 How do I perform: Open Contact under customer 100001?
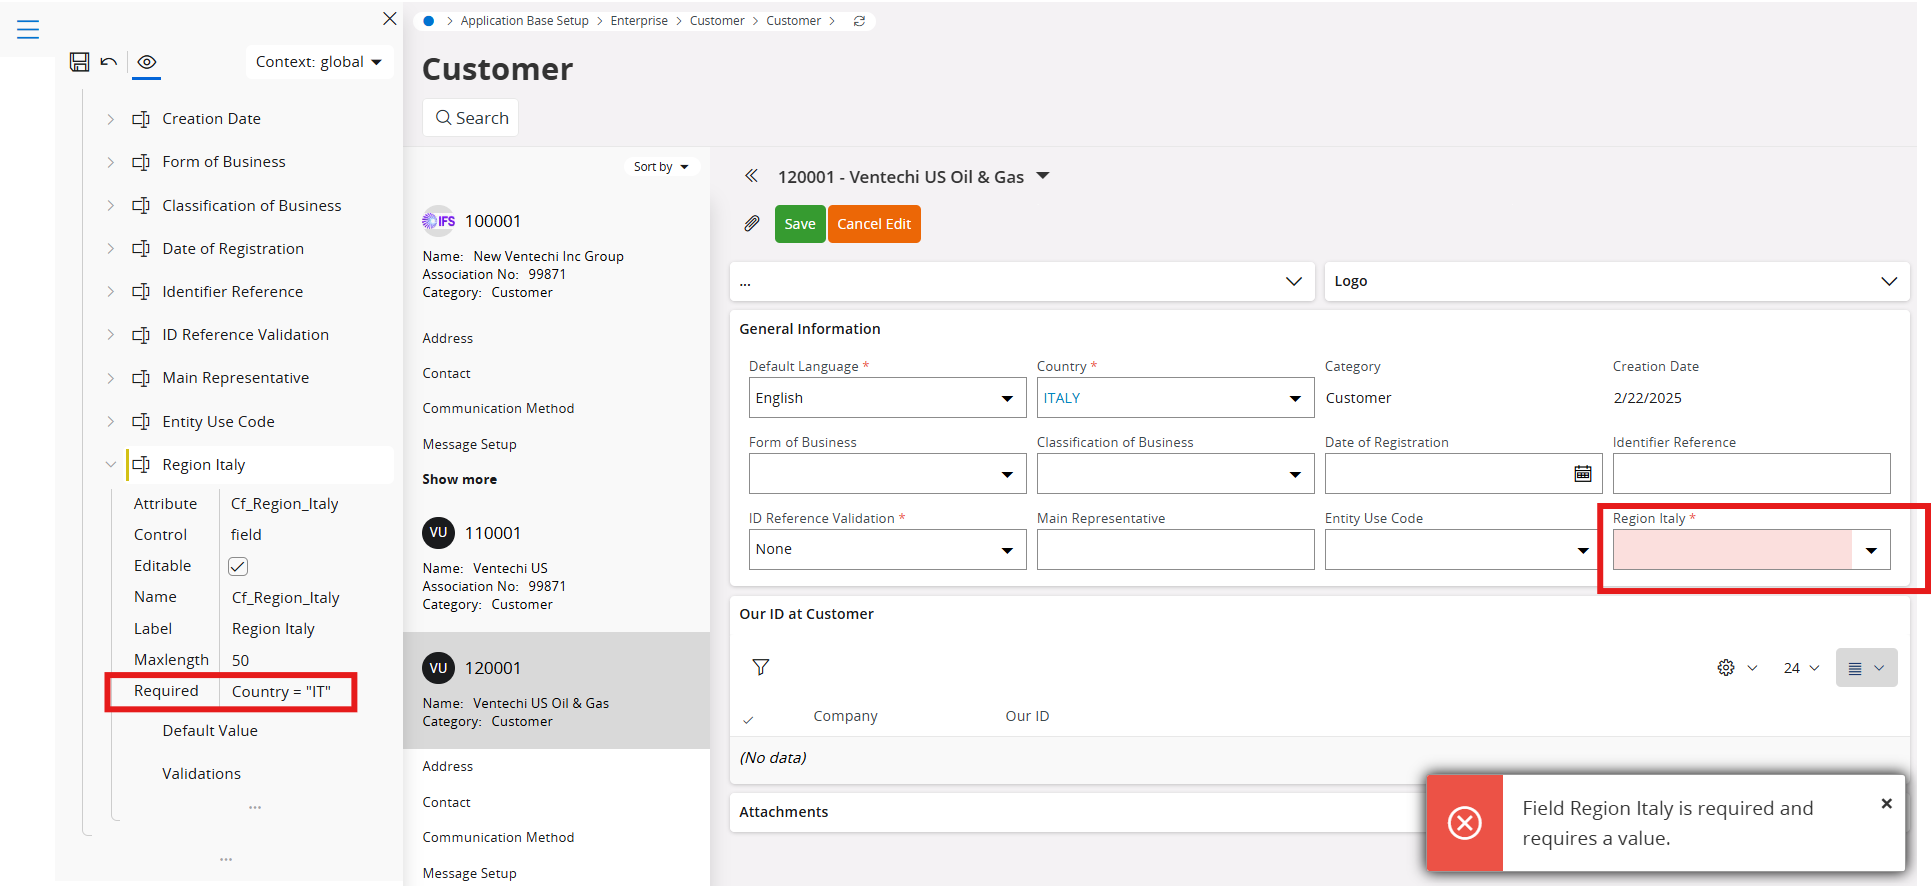pos(446,374)
